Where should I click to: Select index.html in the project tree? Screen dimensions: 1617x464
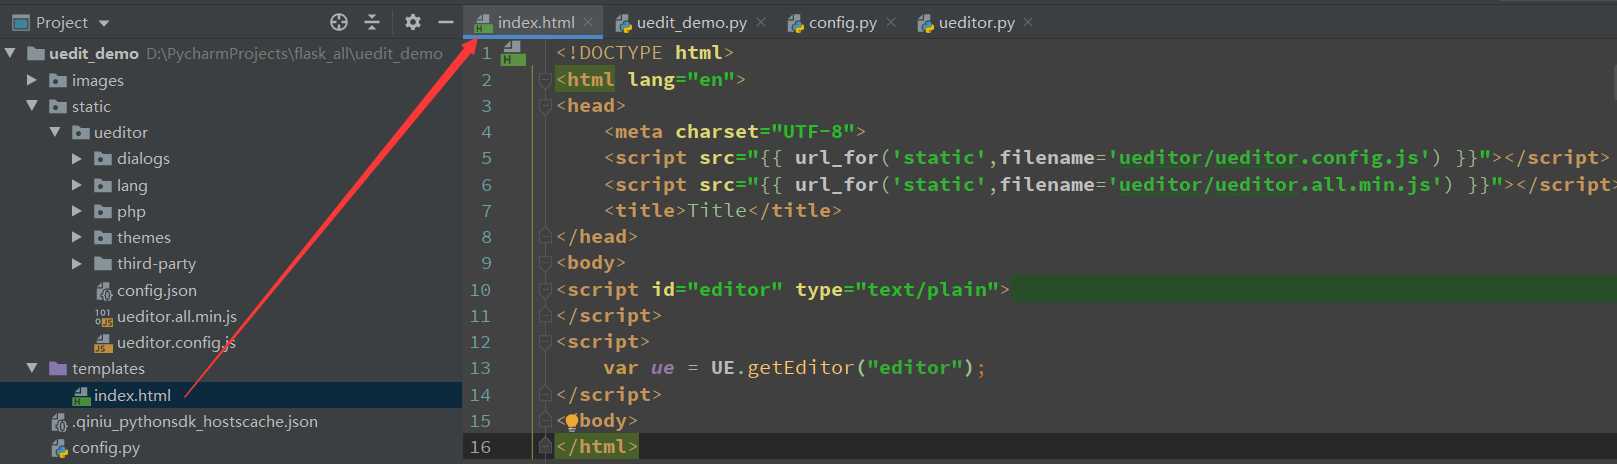click(x=132, y=395)
